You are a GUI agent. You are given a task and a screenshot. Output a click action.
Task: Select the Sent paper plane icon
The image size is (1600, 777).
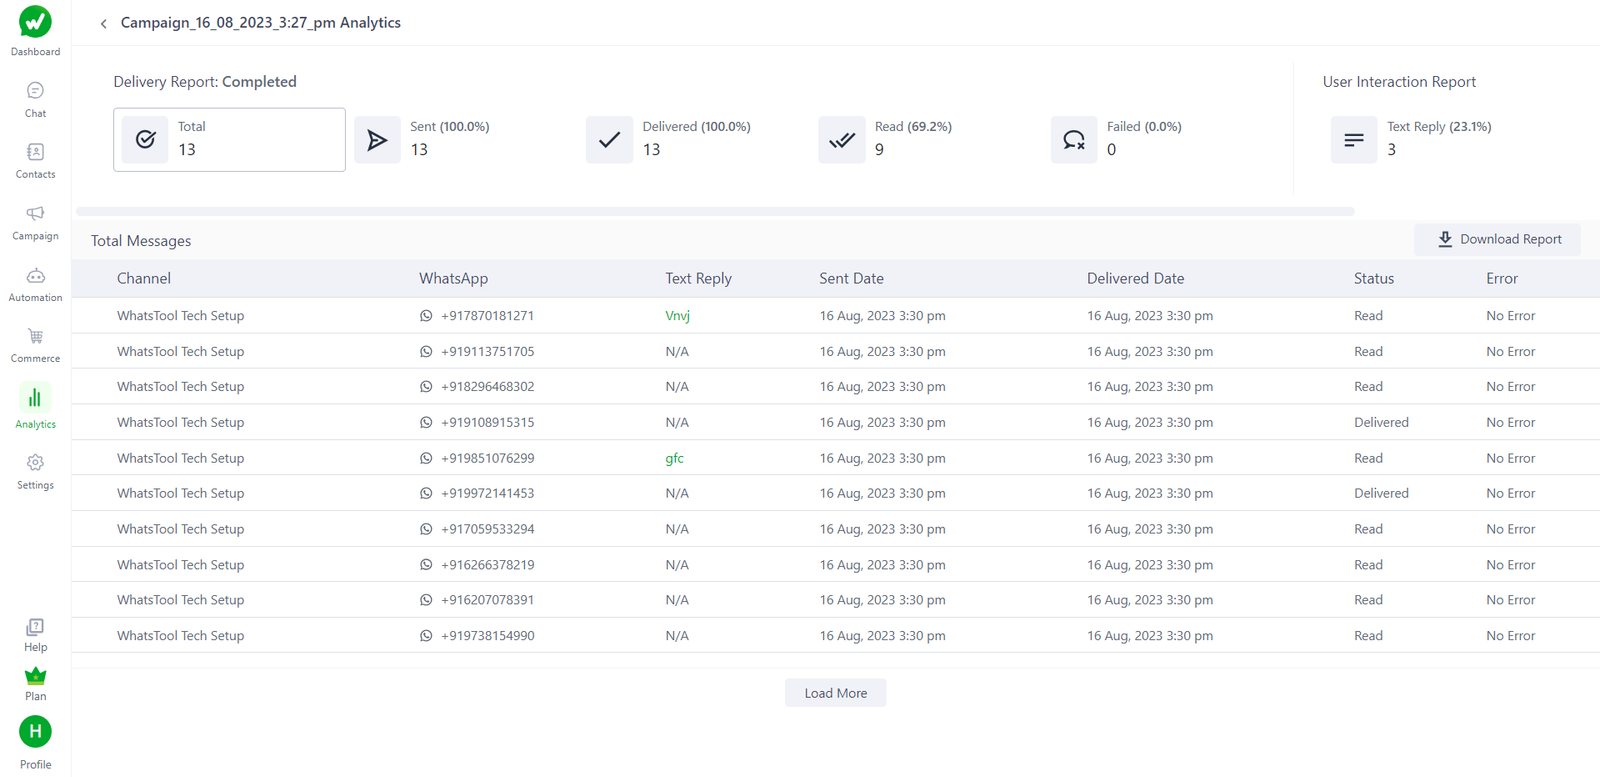[377, 140]
